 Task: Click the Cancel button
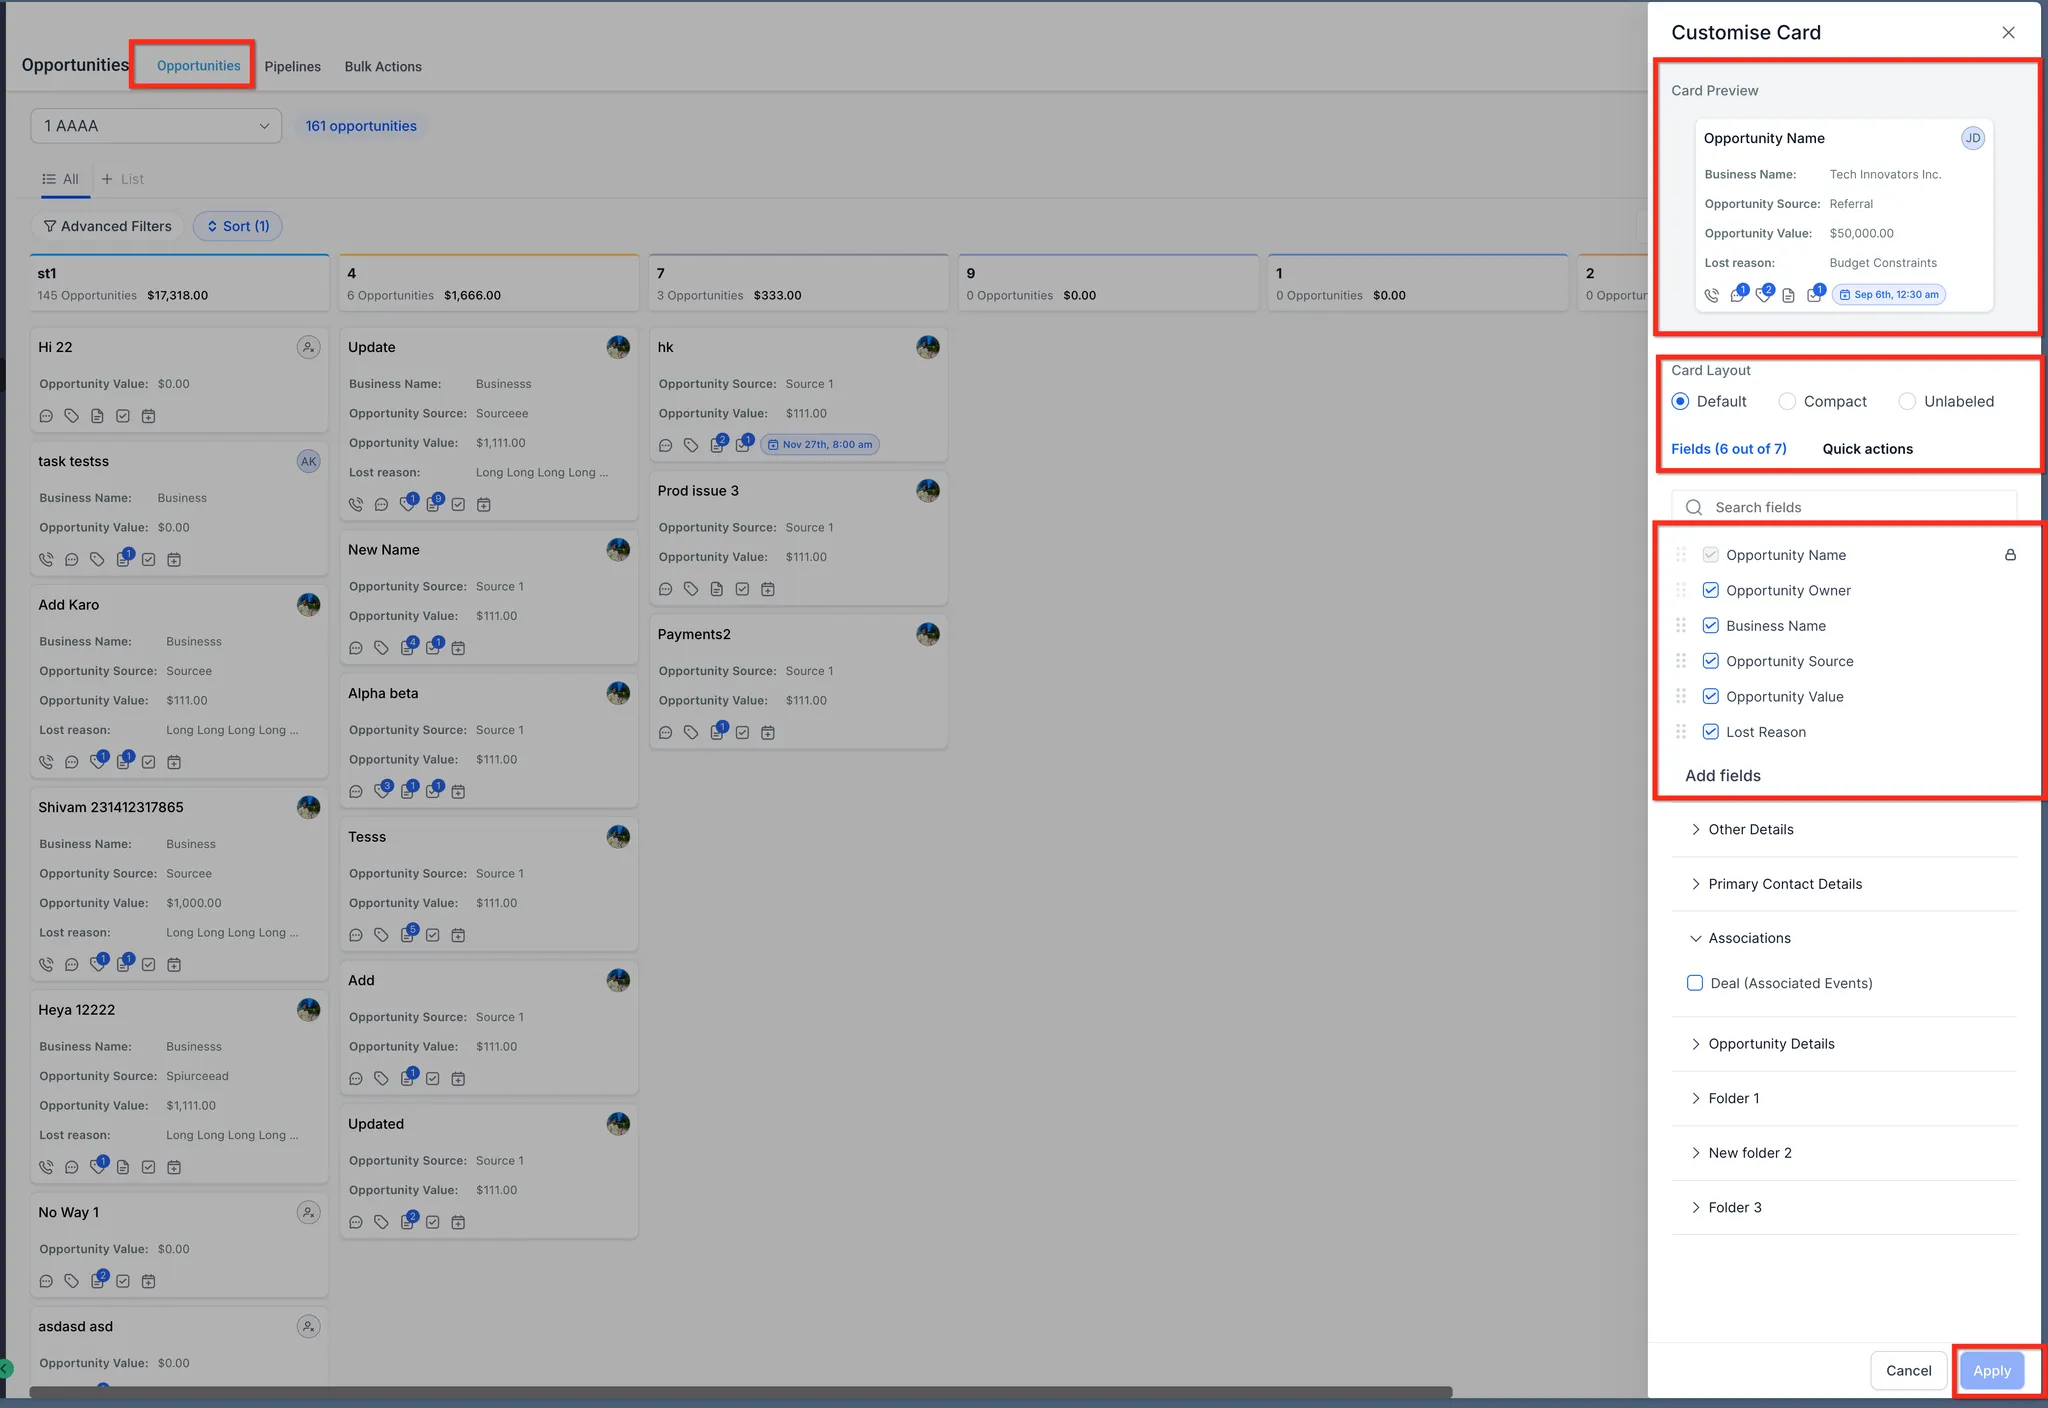(x=1908, y=1370)
